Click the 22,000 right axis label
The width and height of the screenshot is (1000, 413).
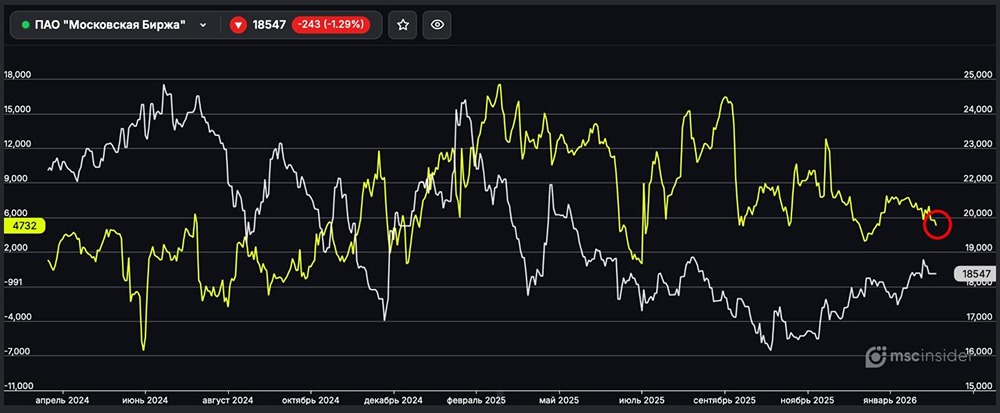(x=977, y=179)
